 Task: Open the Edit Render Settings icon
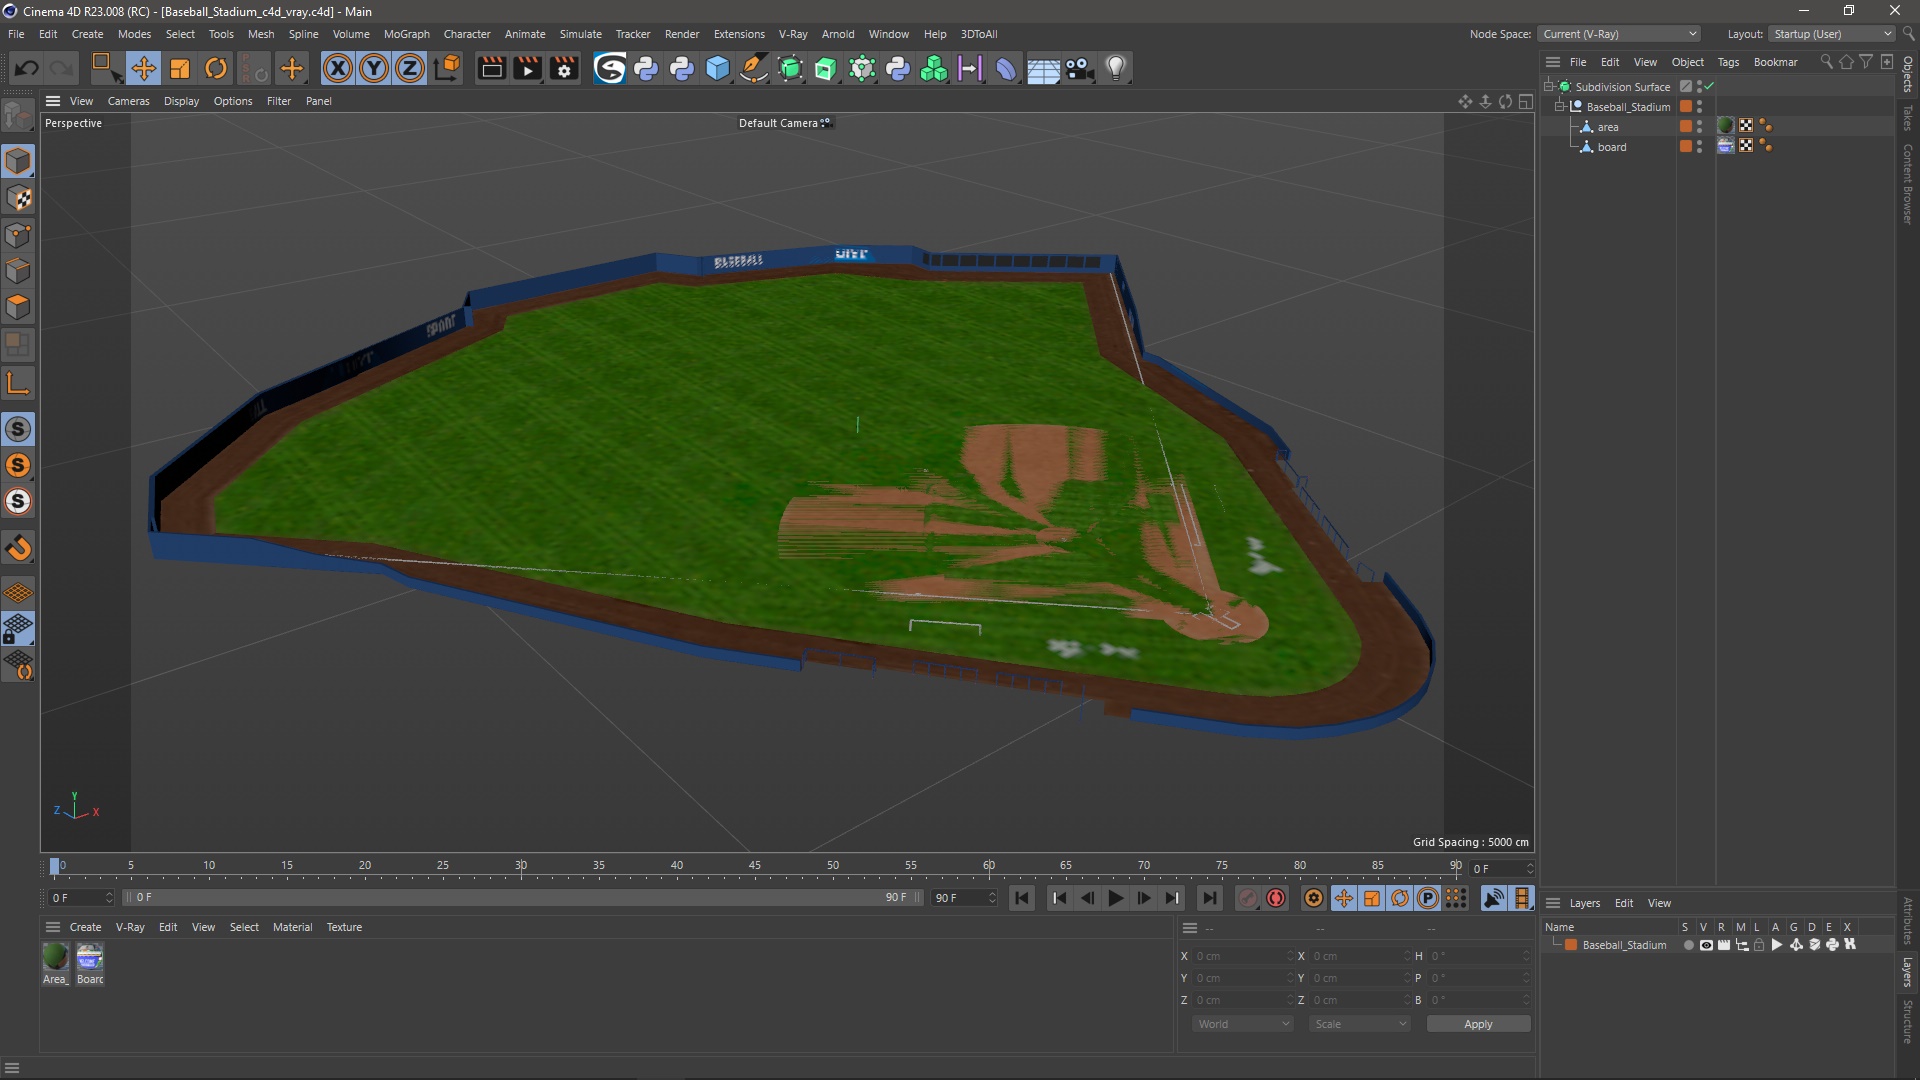click(x=564, y=68)
